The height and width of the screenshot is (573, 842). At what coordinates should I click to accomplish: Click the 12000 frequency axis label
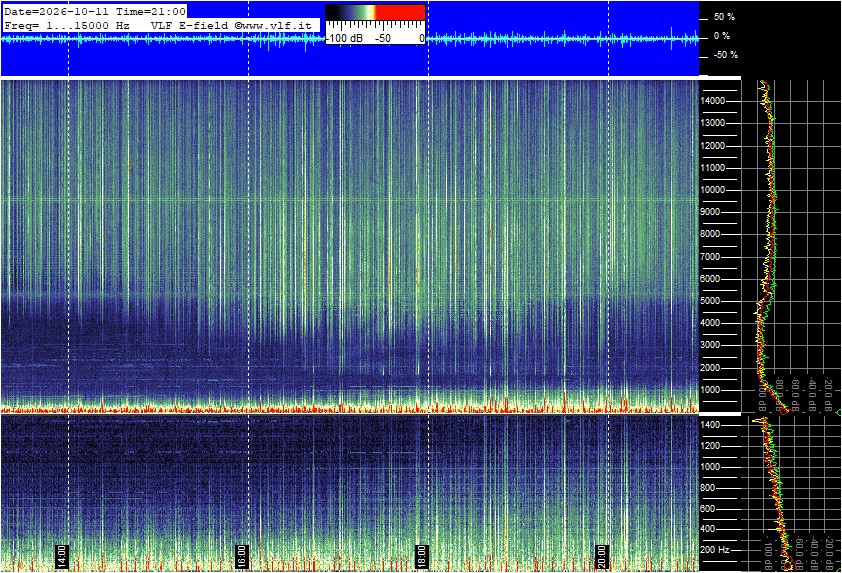pyautogui.click(x=713, y=146)
